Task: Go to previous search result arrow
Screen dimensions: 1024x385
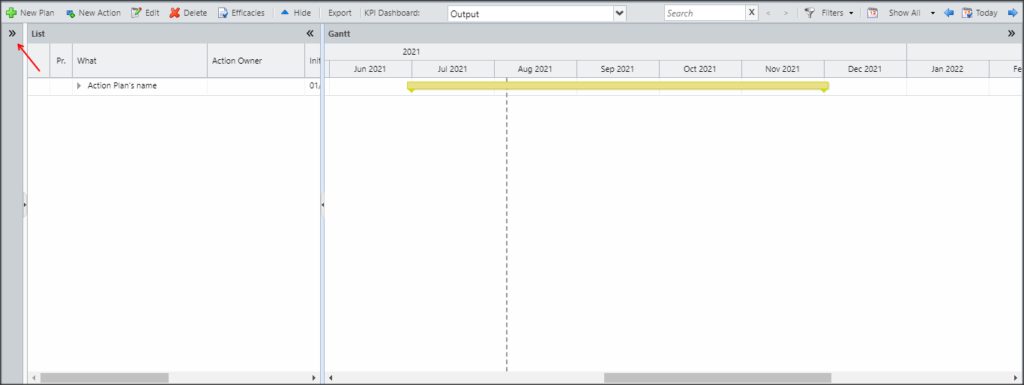Action: click(769, 13)
